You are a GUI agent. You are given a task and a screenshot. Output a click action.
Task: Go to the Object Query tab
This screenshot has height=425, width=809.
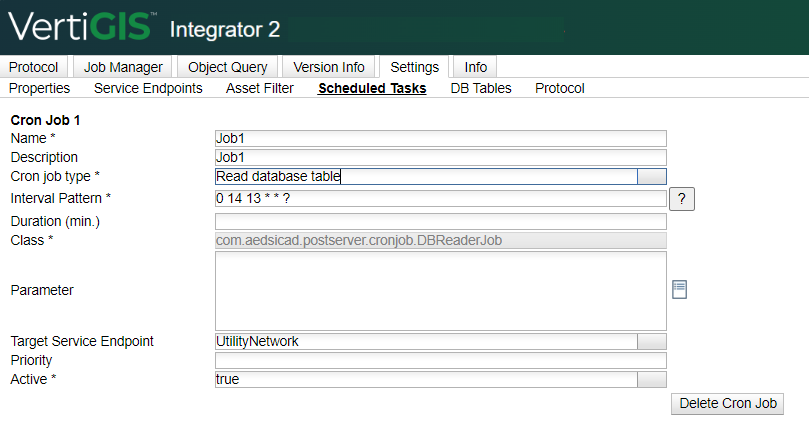pos(228,67)
